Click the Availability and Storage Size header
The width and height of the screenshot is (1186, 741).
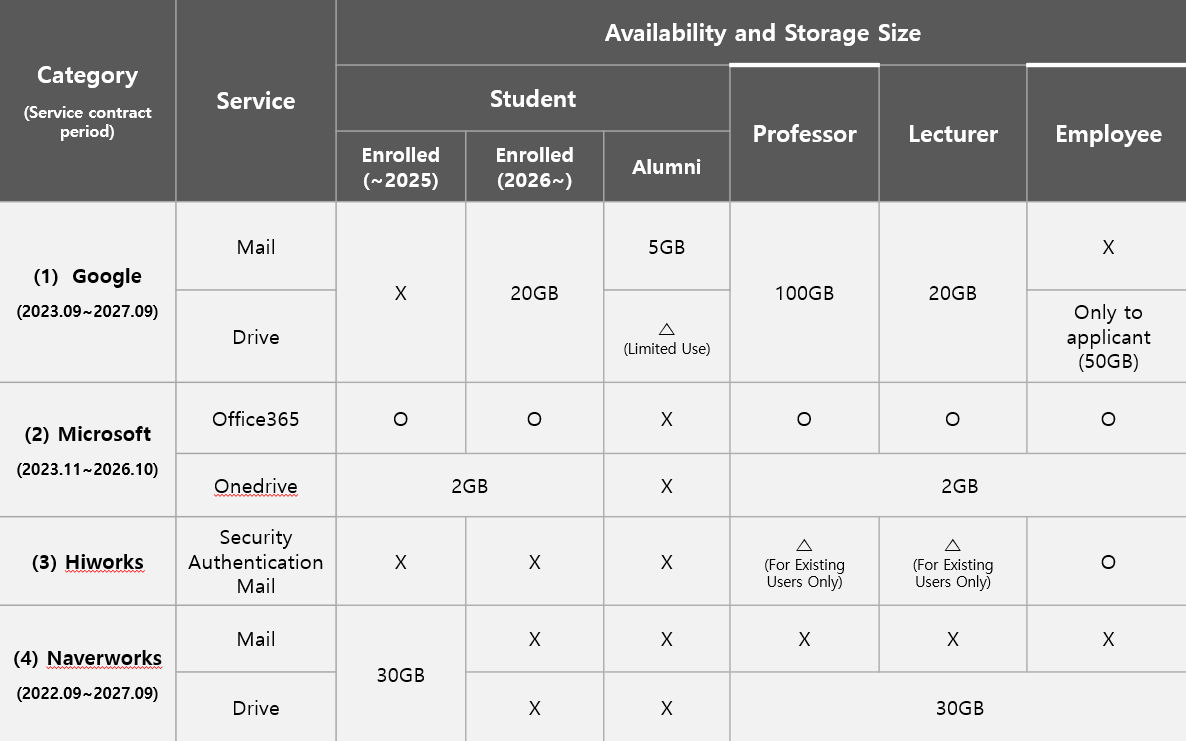pos(762,33)
